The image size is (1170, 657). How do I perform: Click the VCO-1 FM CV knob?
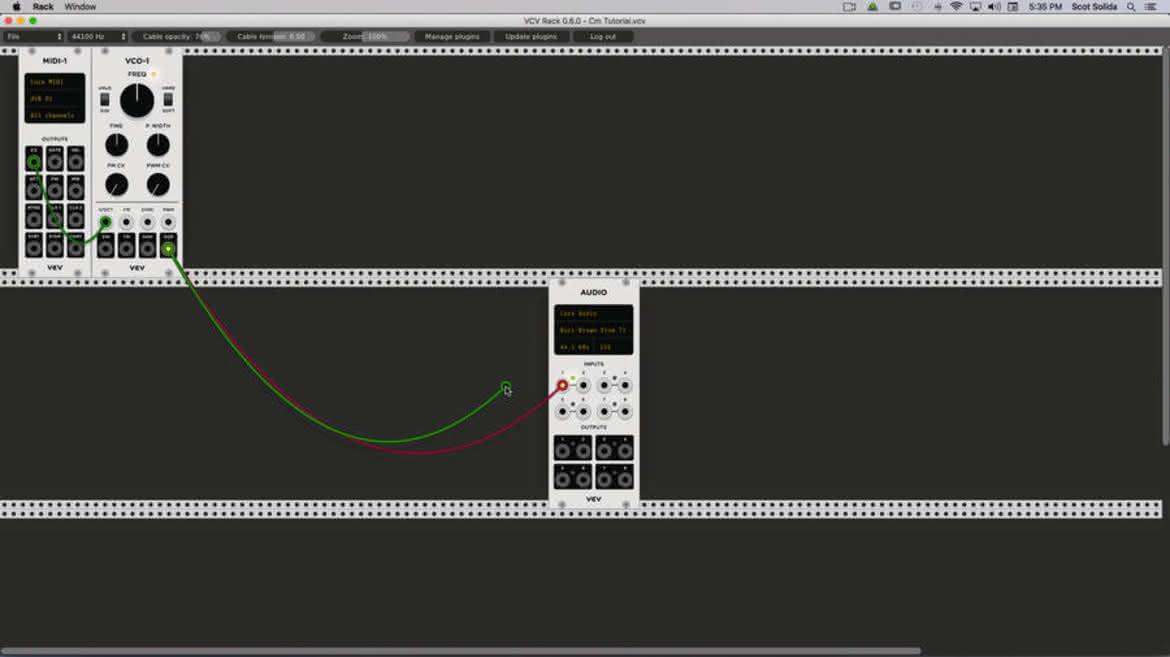[116, 184]
